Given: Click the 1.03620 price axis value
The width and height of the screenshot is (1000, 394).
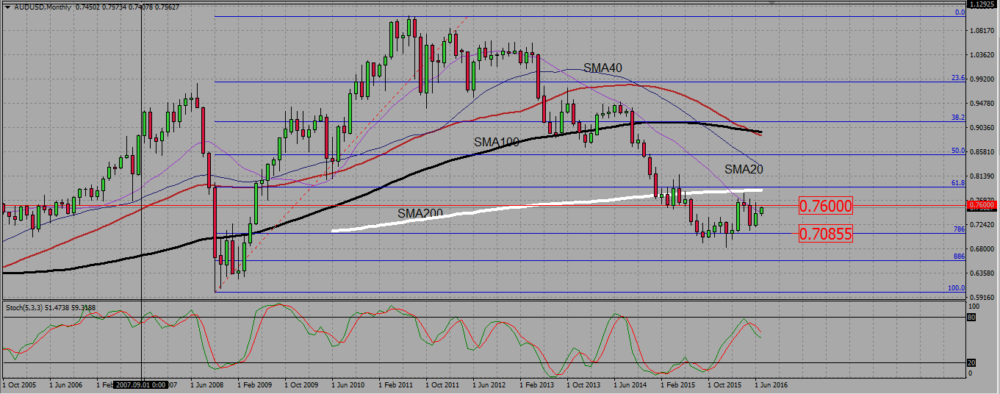Looking at the screenshot, I should tap(982, 55).
